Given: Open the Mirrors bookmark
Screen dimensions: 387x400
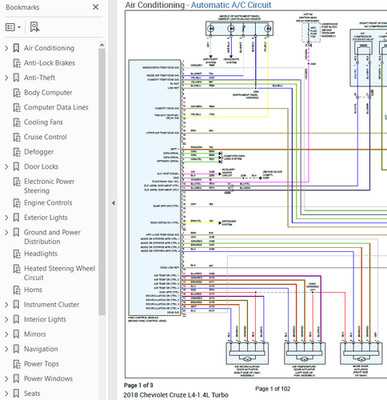Looking at the screenshot, I should pos(35,334).
